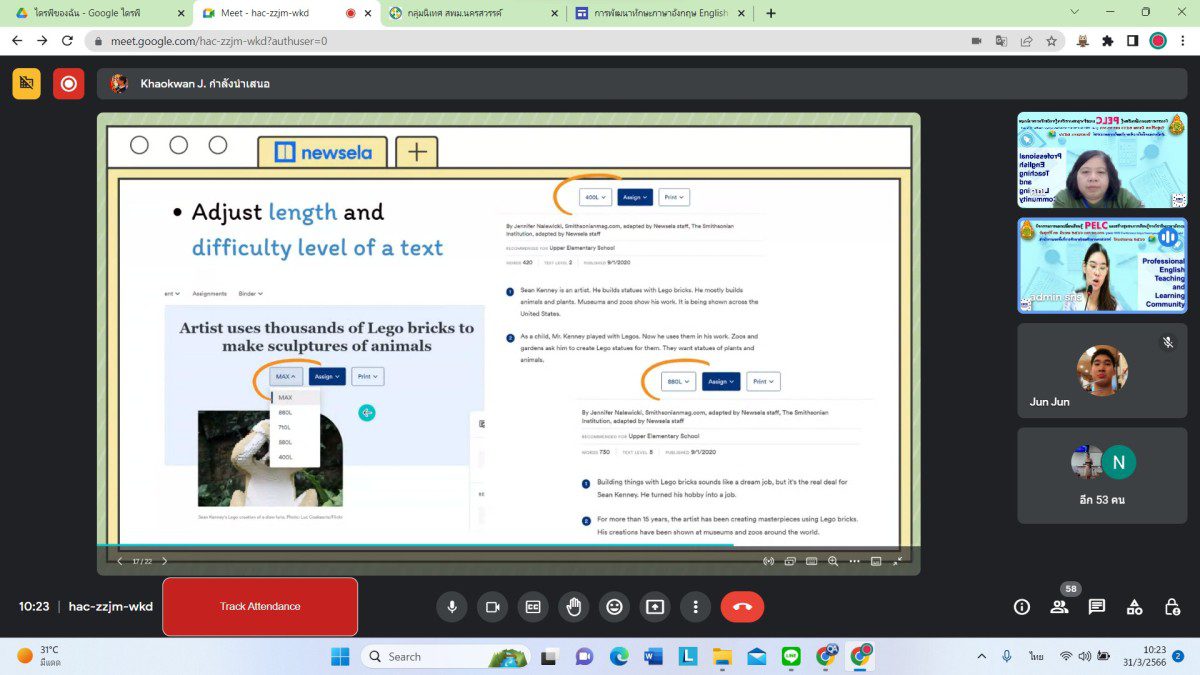
Task: Click the live broadcast icon on presentation bar
Action: (x=768, y=561)
